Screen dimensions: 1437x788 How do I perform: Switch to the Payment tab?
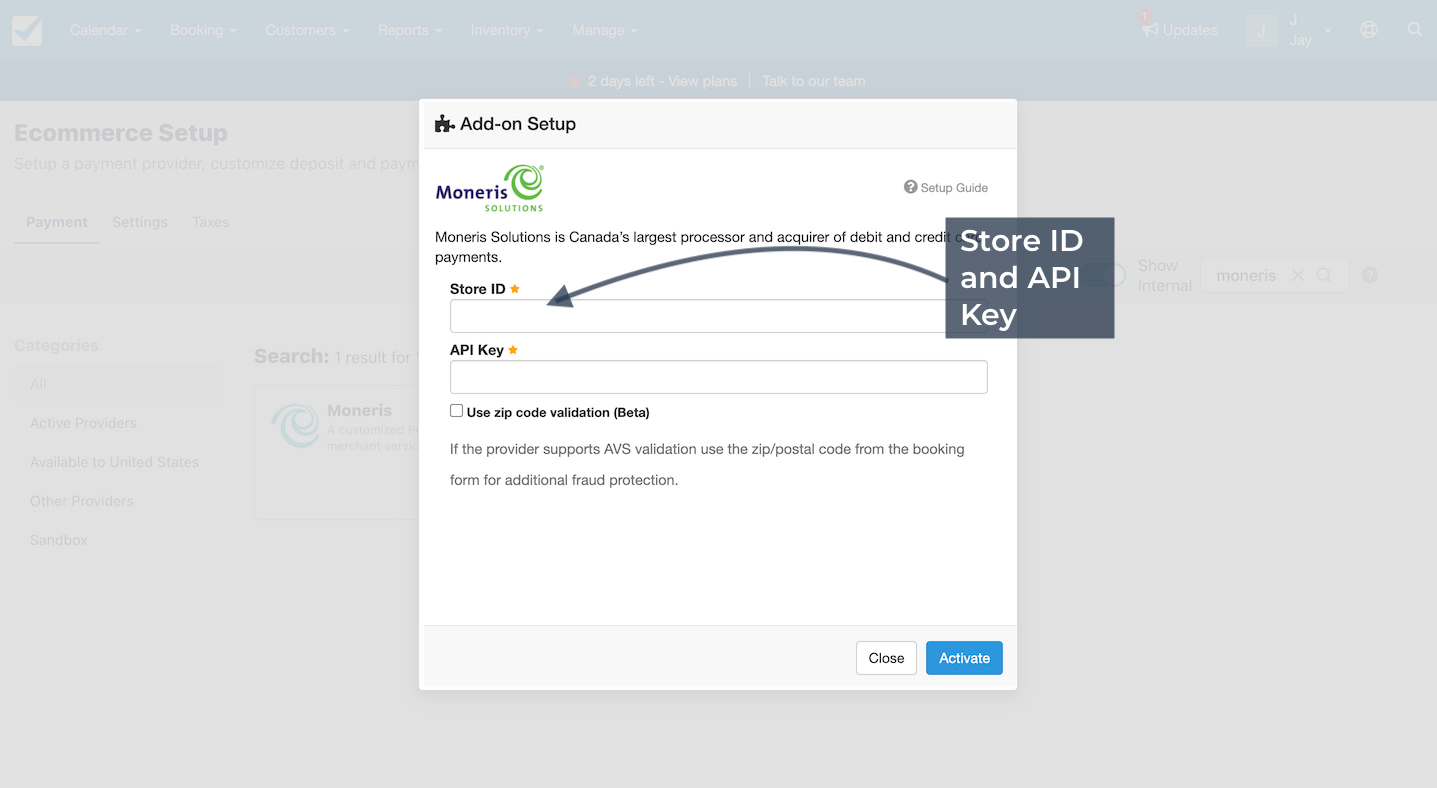point(57,222)
